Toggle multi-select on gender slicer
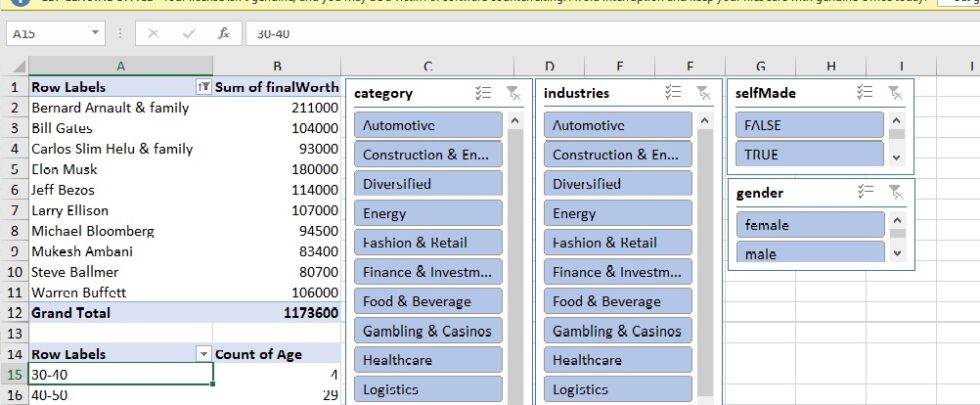Image resolution: width=980 pixels, height=405 pixels. click(x=865, y=192)
